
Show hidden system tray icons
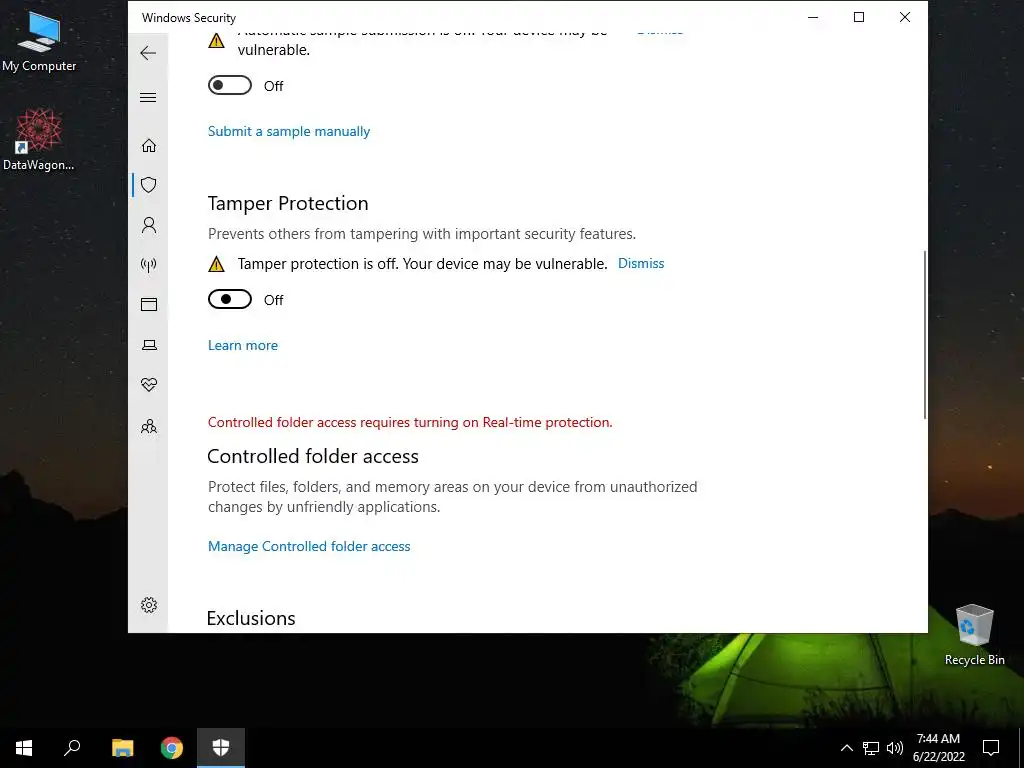pos(846,748)
